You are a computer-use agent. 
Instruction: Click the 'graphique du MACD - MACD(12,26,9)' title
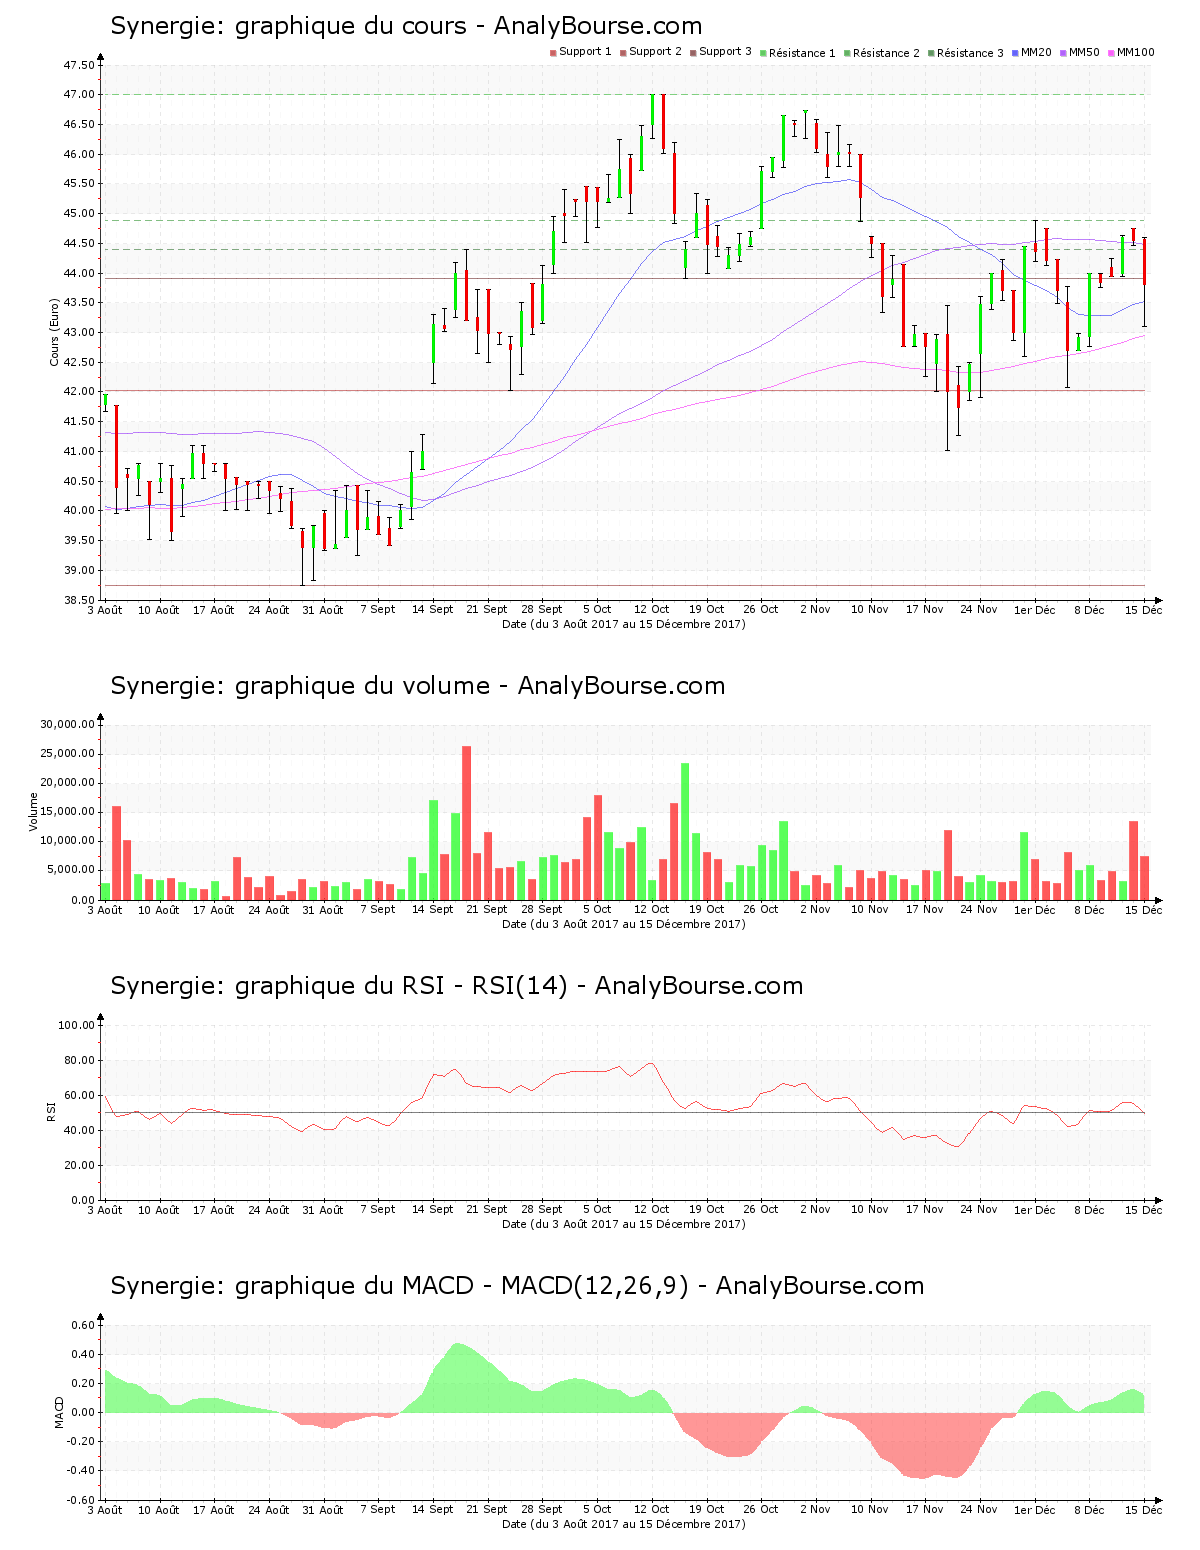517,1286
